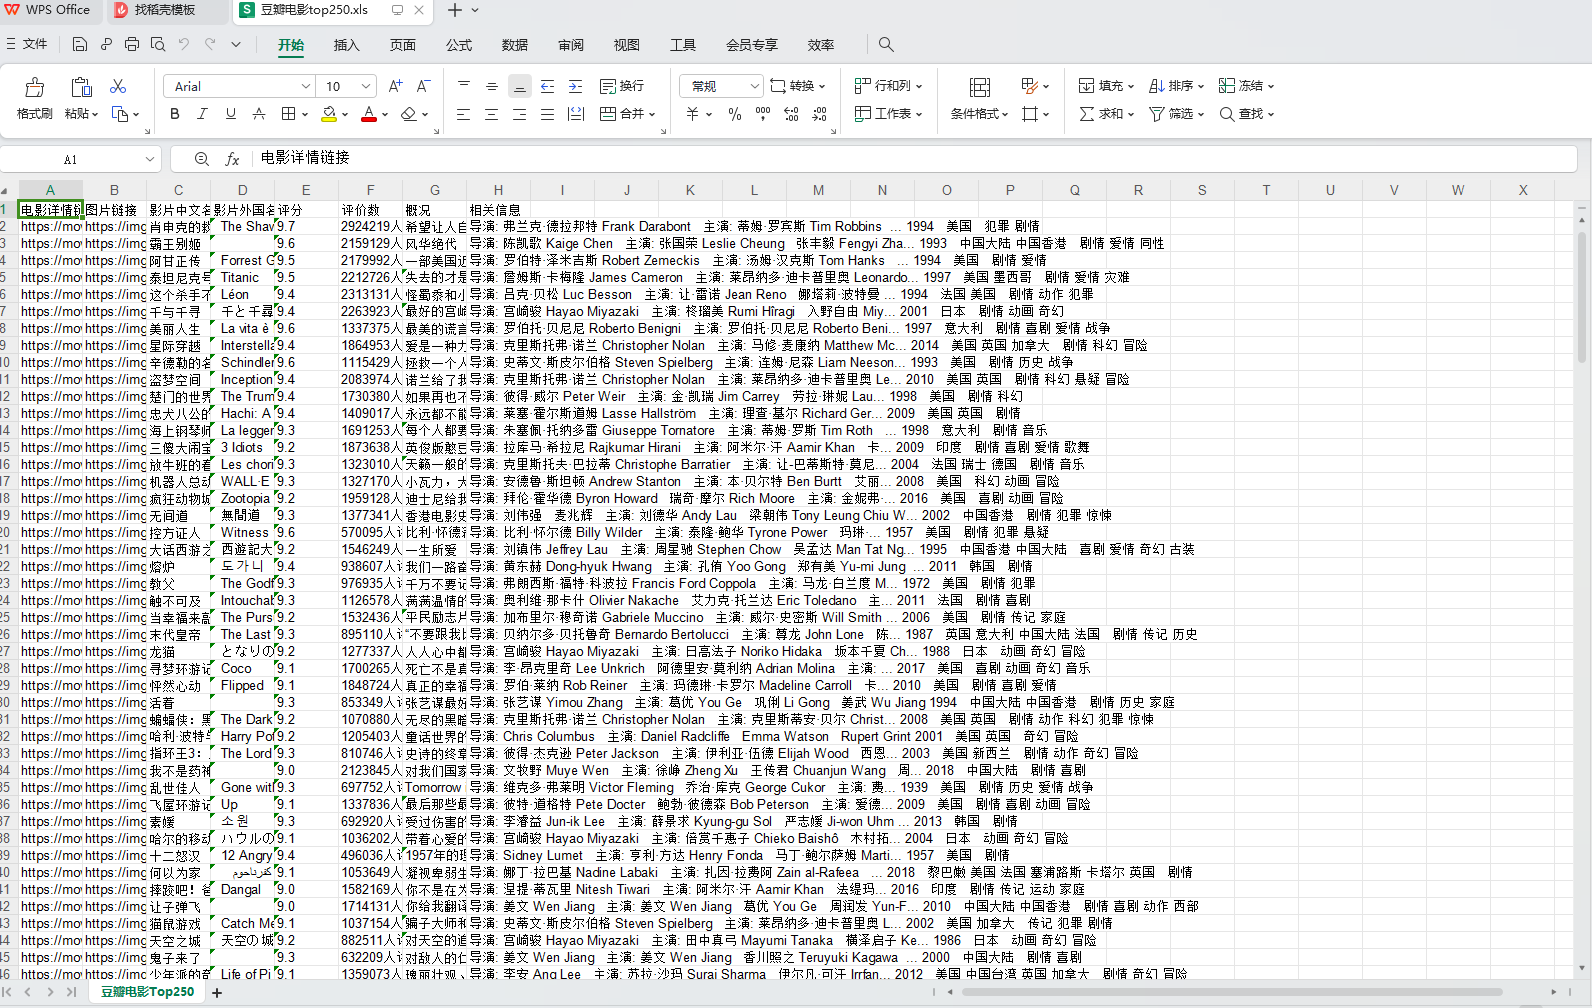Image resolution: width=1592 pixels, height=1008 pixels.
Task: Center text horizontally
Action: click(x=491, y=114)
